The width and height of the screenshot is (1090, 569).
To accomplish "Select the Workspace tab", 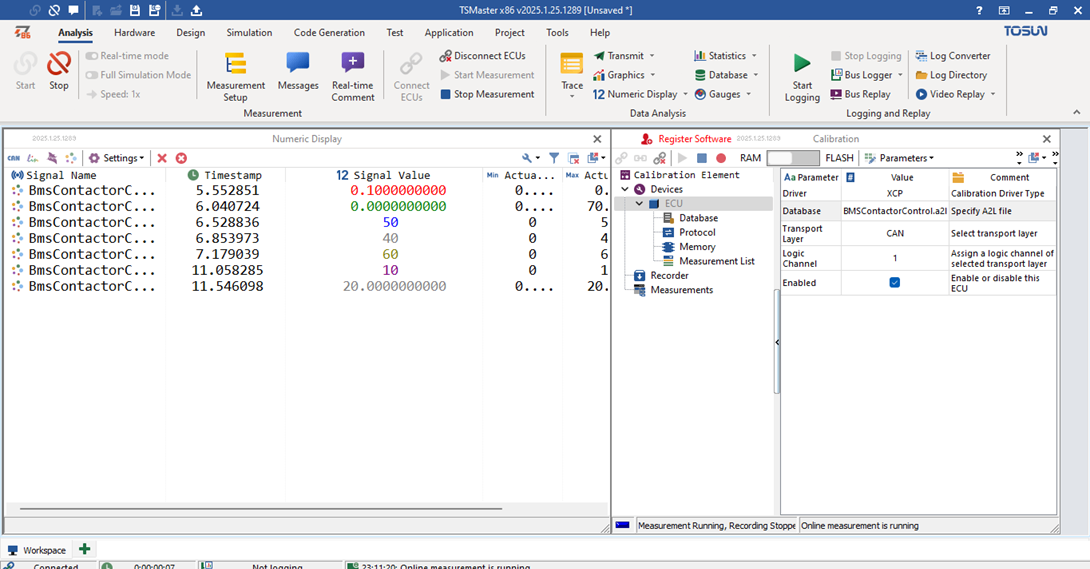I will (x=37, y=550).
